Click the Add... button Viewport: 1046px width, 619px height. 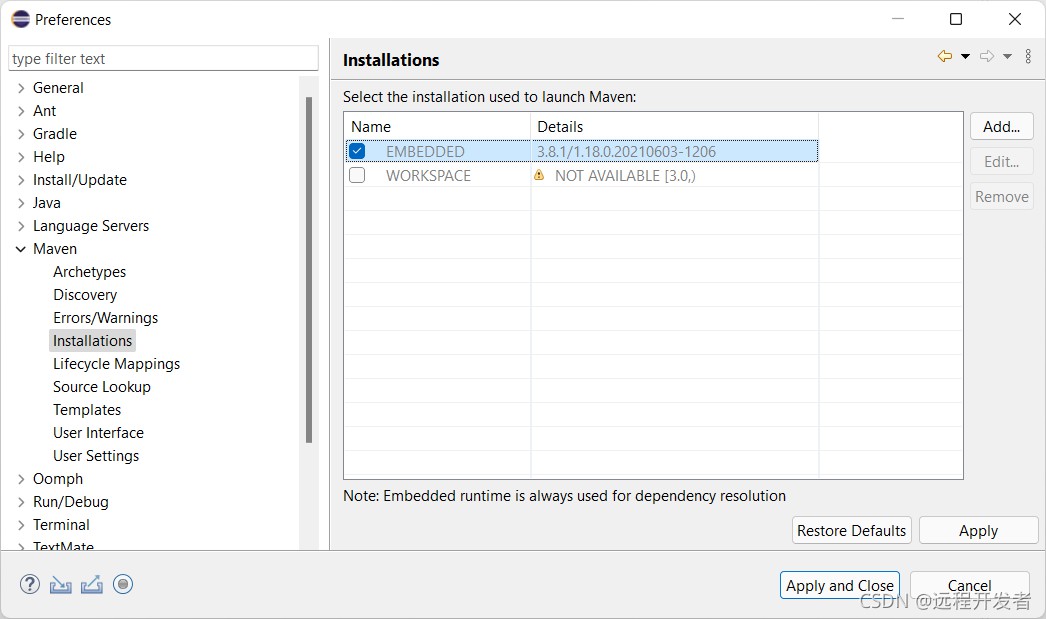pos(1001,127)
